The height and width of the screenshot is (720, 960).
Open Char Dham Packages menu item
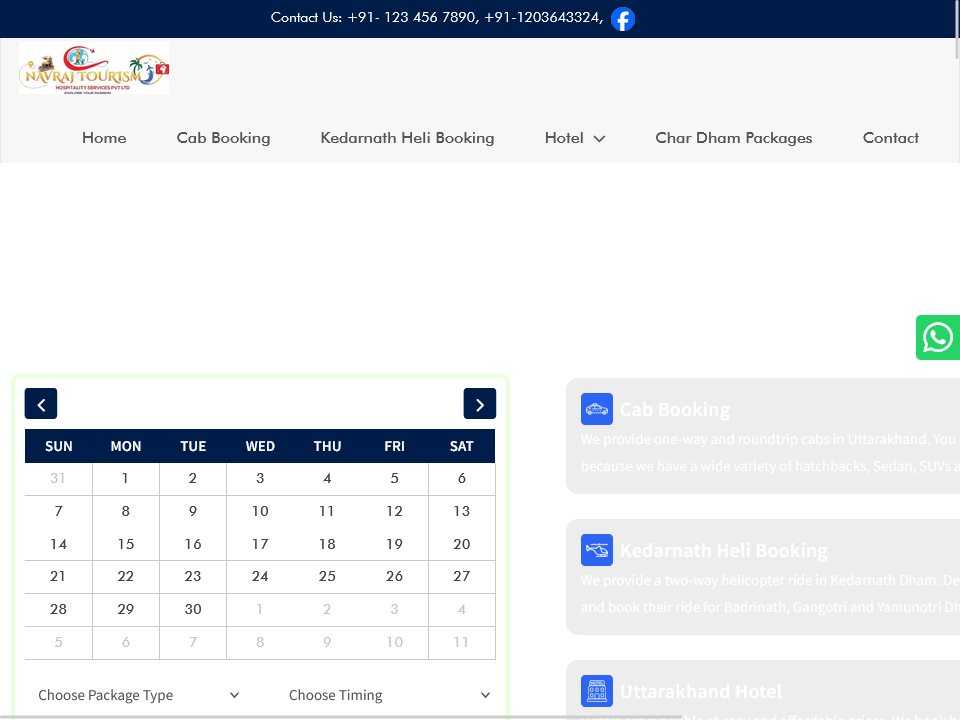(733, 138)
